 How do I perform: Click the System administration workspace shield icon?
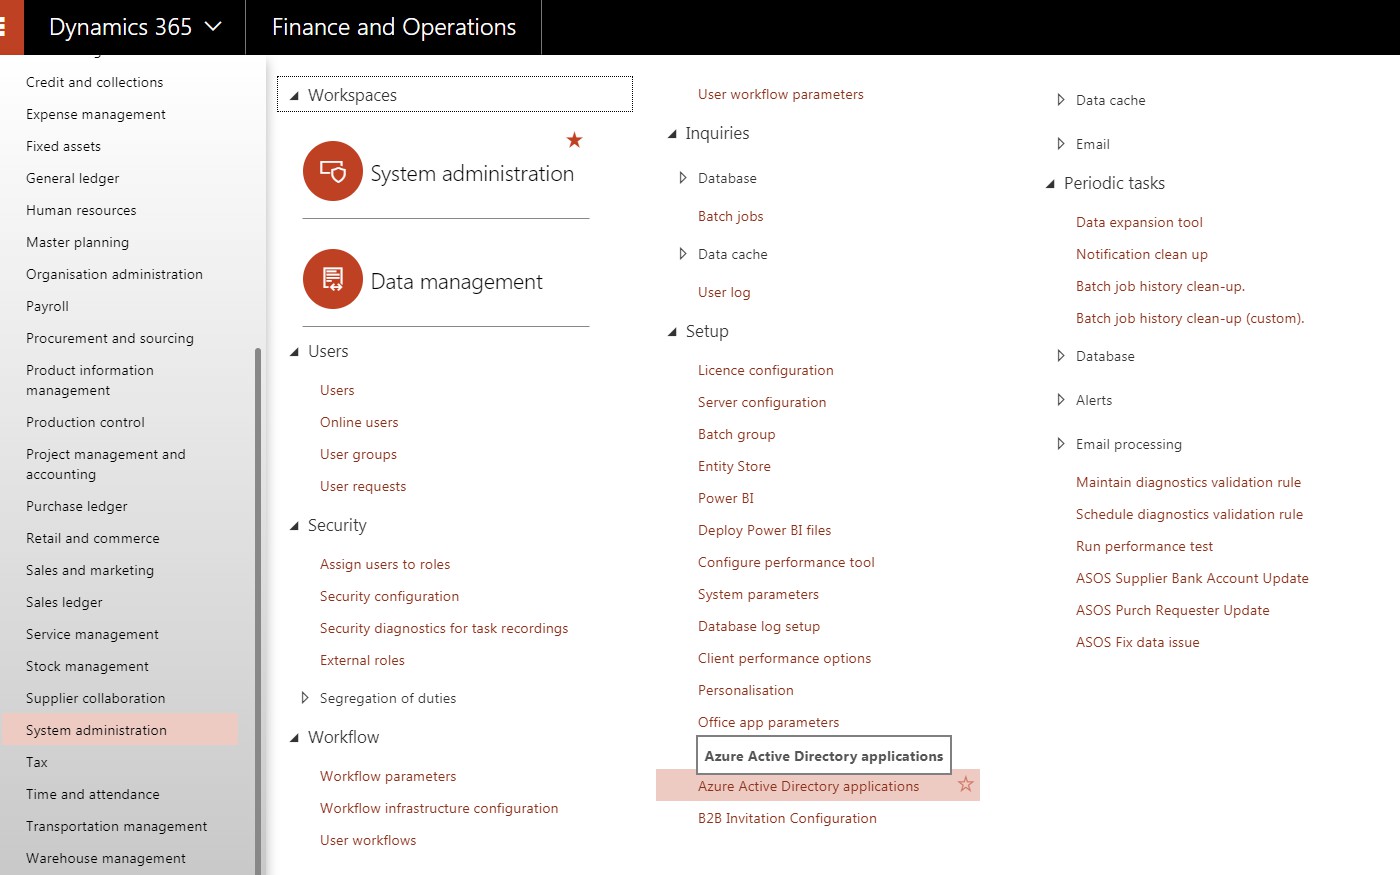point(332,172)
